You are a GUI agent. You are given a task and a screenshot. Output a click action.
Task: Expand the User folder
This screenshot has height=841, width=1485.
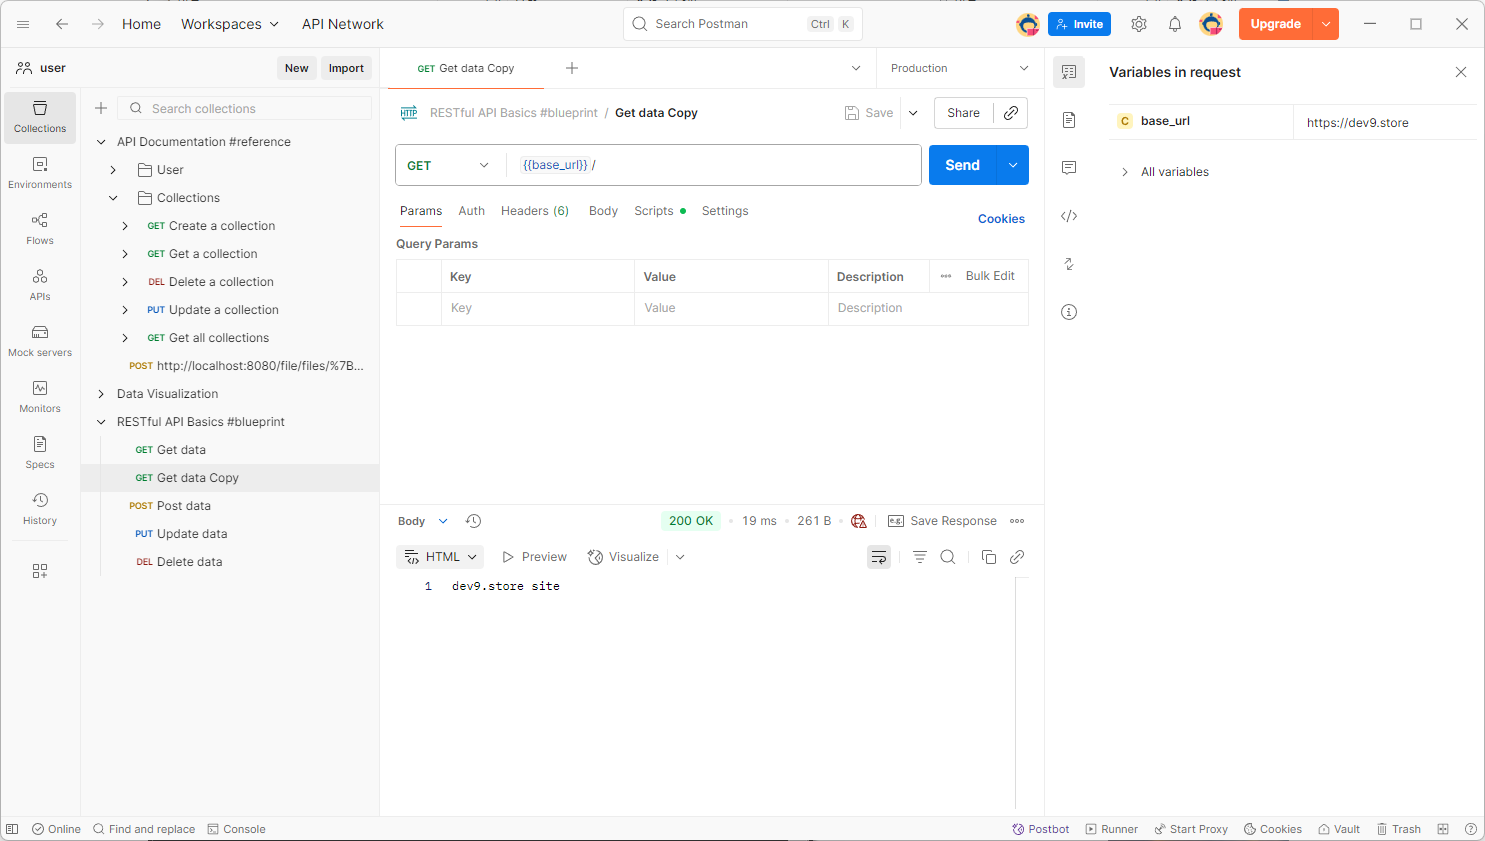point(113,170)
